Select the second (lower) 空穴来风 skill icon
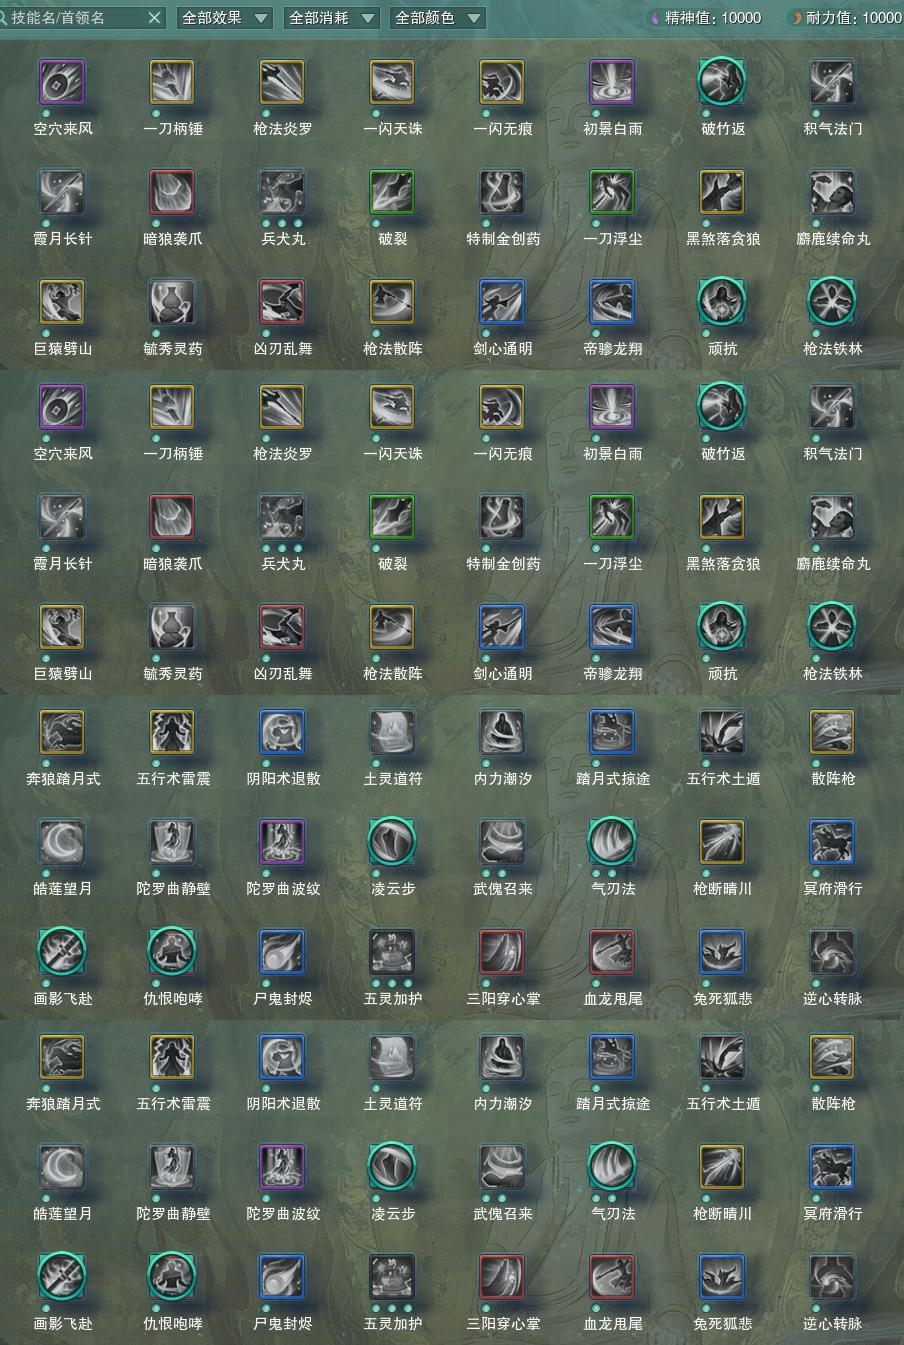This screenshot has width=904, height=1345. coord(62,407)
